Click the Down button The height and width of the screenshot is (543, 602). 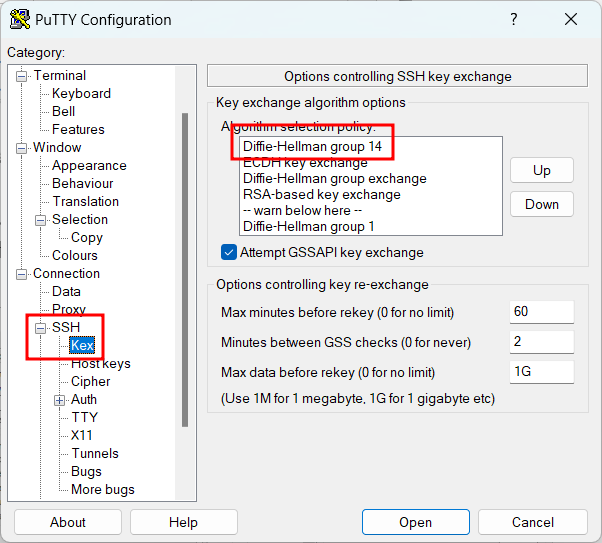click(542, 204)
